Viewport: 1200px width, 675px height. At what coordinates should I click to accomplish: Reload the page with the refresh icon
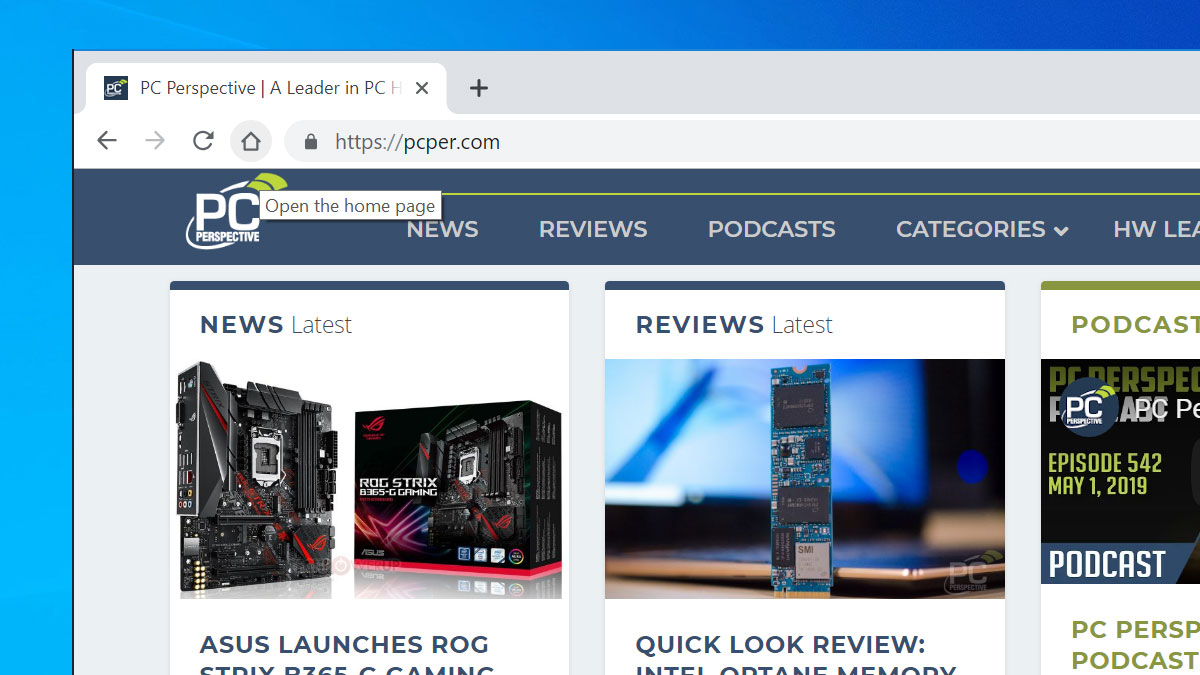coord(203,141)
